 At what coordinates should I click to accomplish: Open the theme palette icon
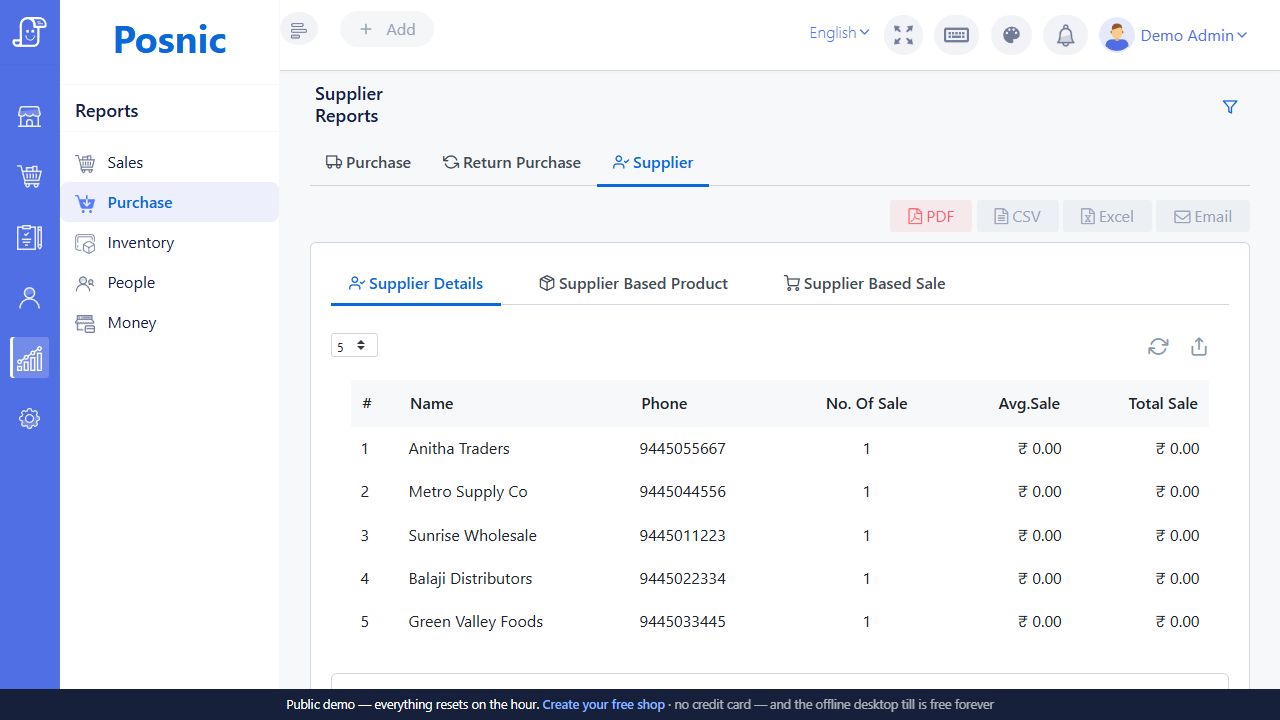pyautogui.click(x=1011, y=35)
